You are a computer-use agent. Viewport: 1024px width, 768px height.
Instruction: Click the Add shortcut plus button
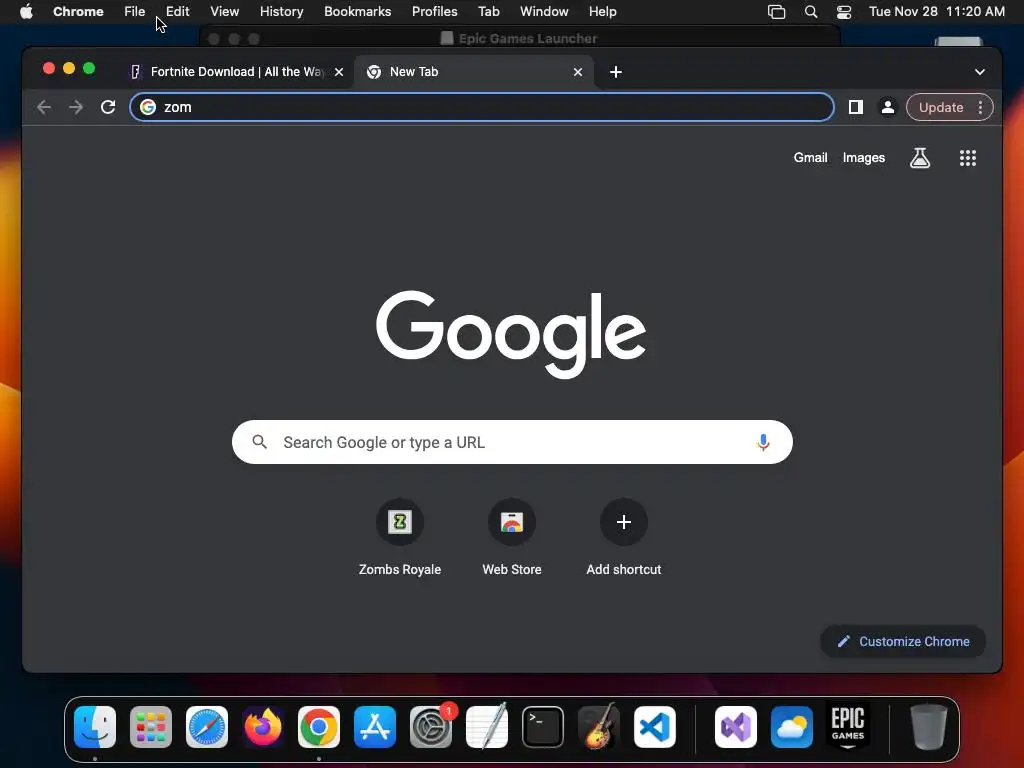(624, 522)
